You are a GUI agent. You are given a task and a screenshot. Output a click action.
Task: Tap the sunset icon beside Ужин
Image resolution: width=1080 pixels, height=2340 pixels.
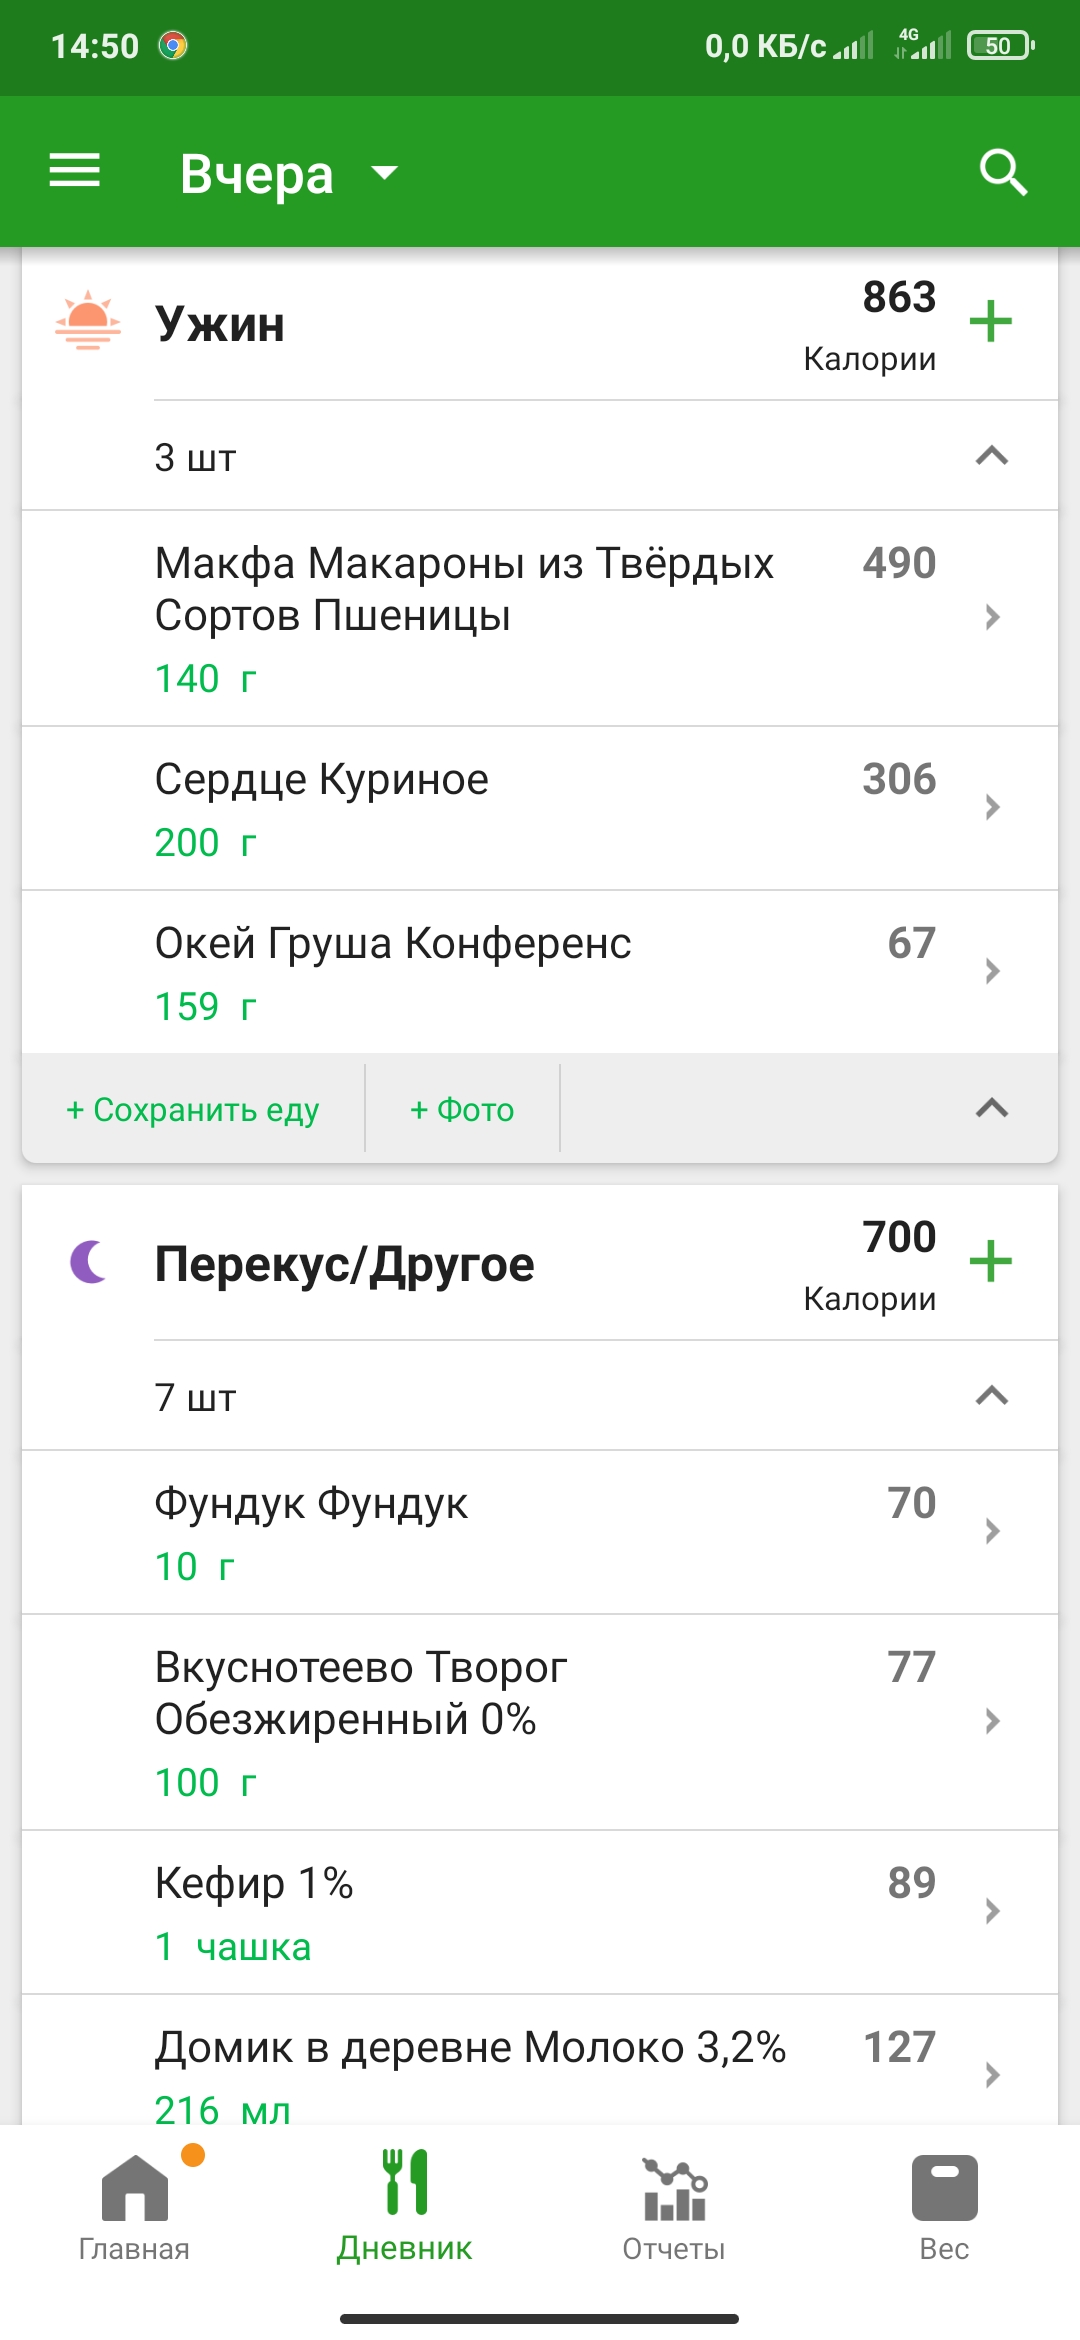coord(88,322)
